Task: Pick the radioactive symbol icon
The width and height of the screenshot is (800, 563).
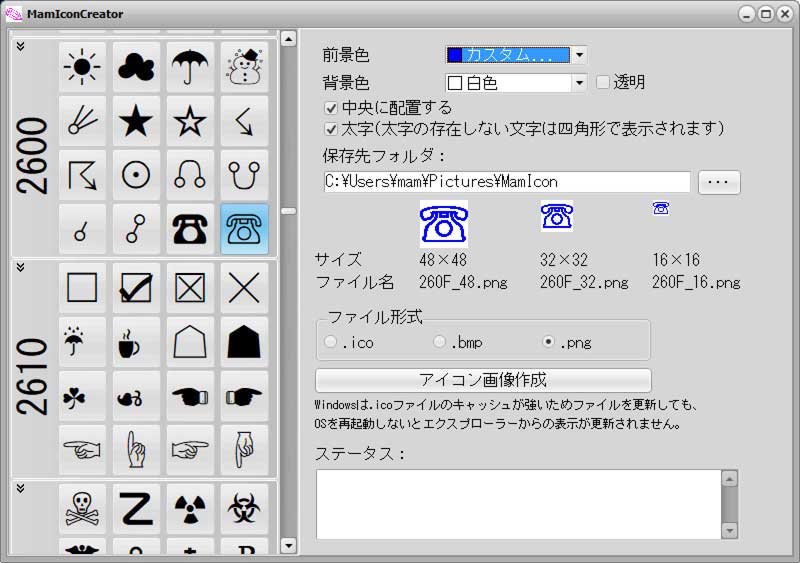Action: [190, 509]
